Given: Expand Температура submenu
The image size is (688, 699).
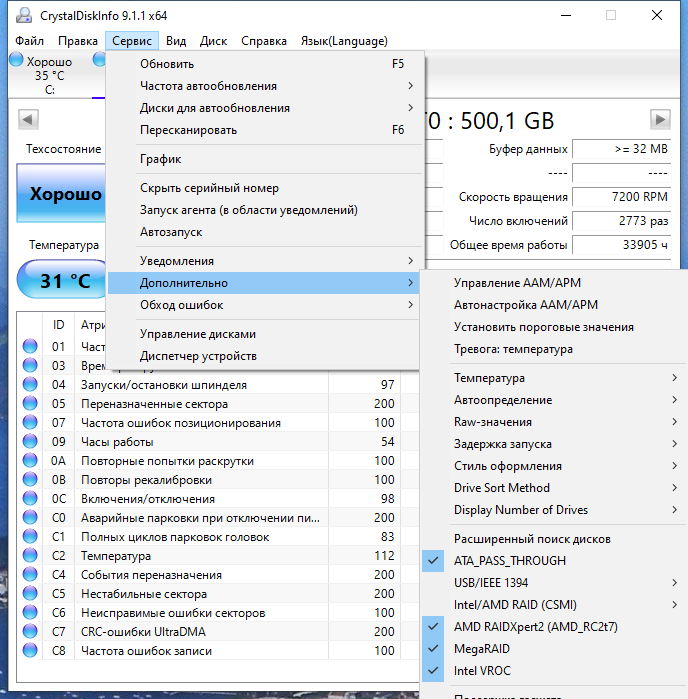Looking at the screenshot, I should click(553, 378).
